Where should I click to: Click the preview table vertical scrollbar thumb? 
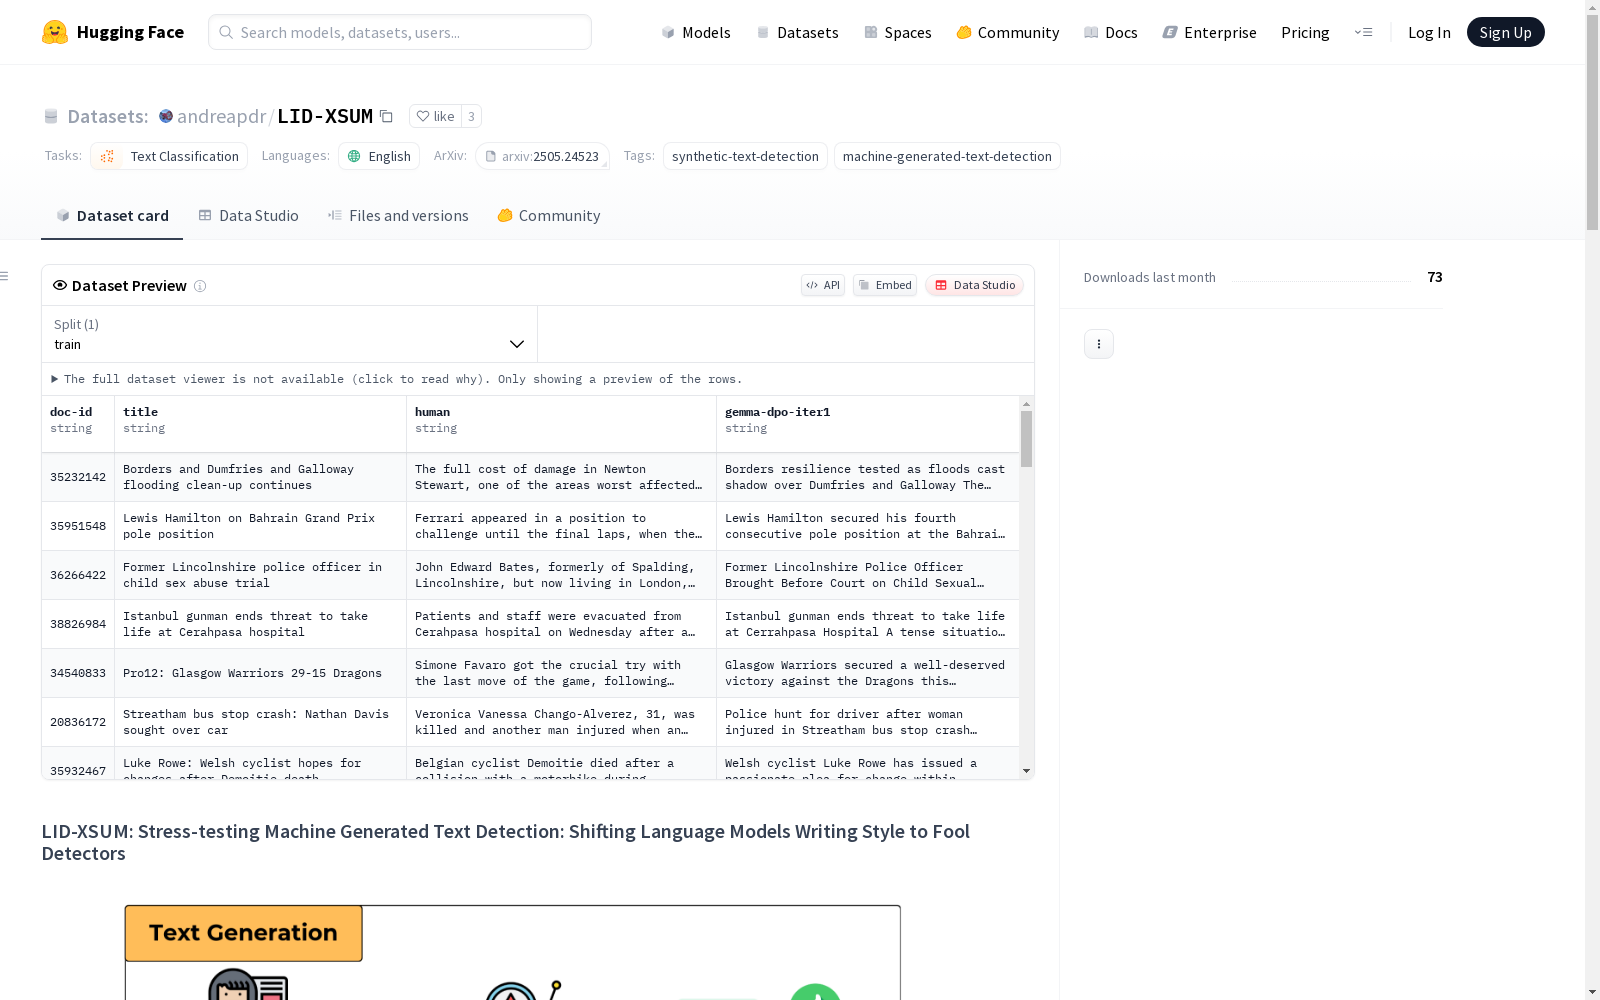[1026, 438]
